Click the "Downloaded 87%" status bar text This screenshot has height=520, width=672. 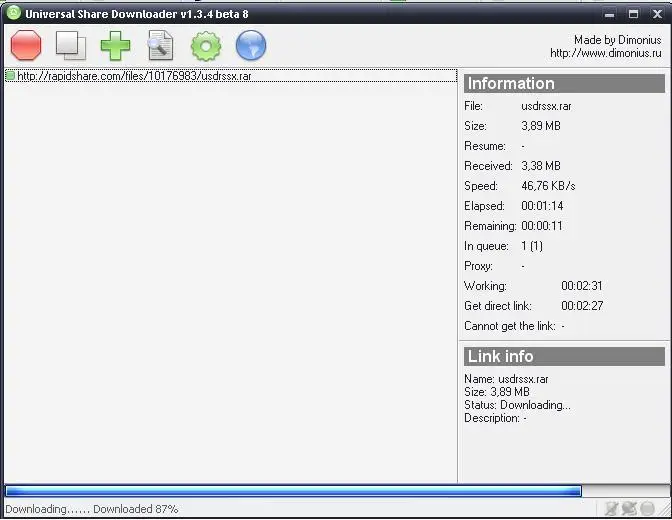[135, 509]
